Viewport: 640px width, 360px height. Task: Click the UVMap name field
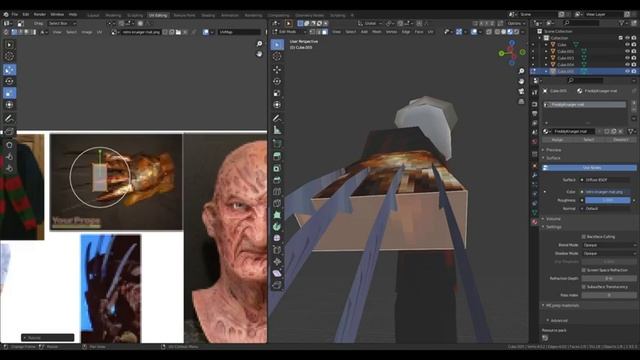[239, 32]
